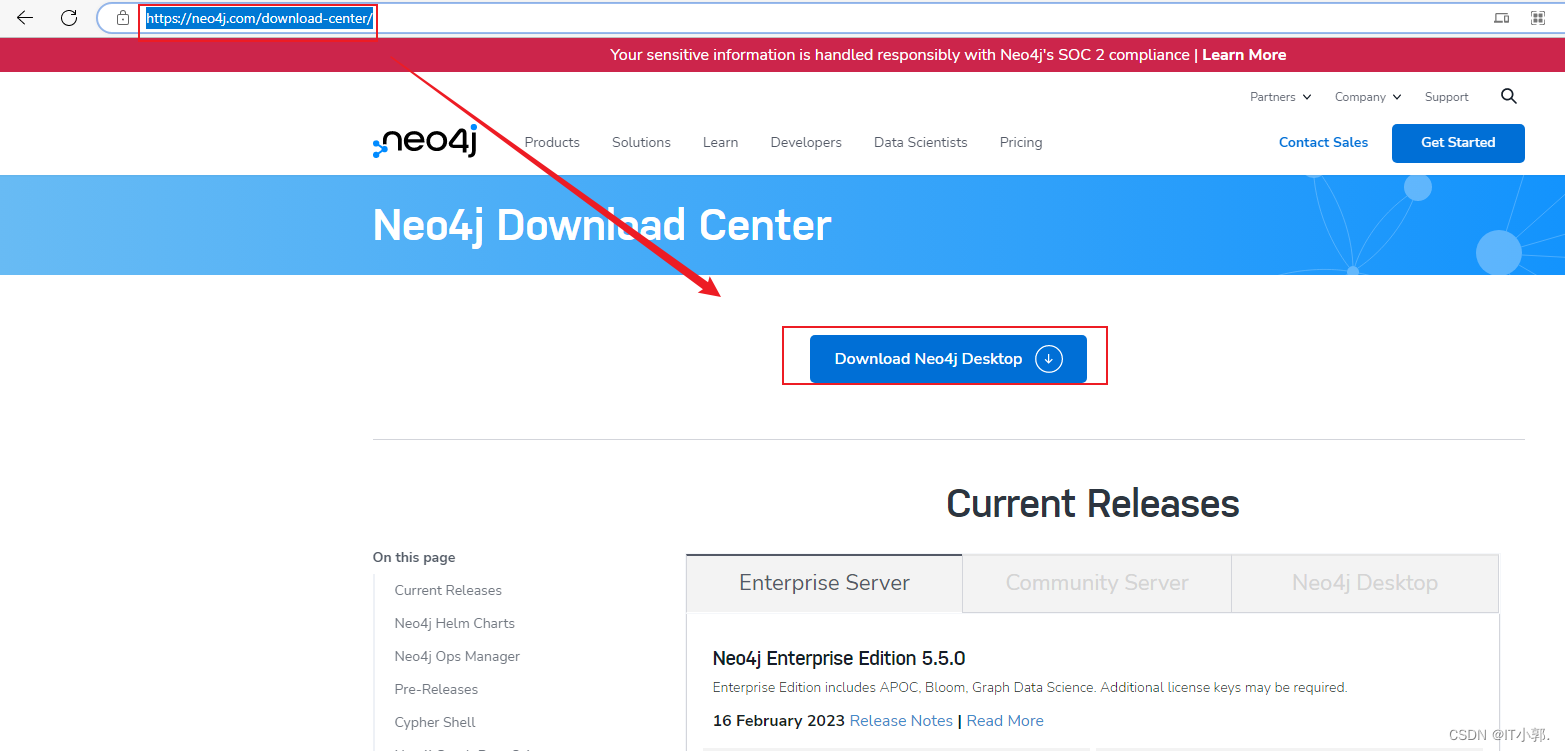Click the Contact Sales link
Viewport: 1565px width, 751px height.
pyautogui.click(x=1323, y=142)
